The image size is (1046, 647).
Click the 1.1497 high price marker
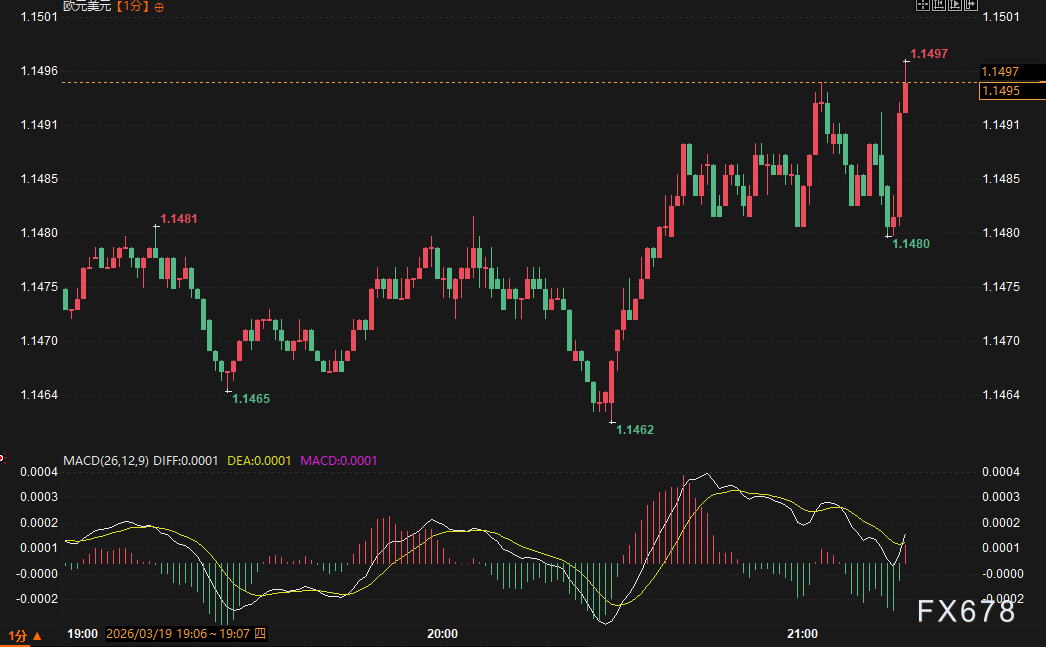(x=929, y=53)
